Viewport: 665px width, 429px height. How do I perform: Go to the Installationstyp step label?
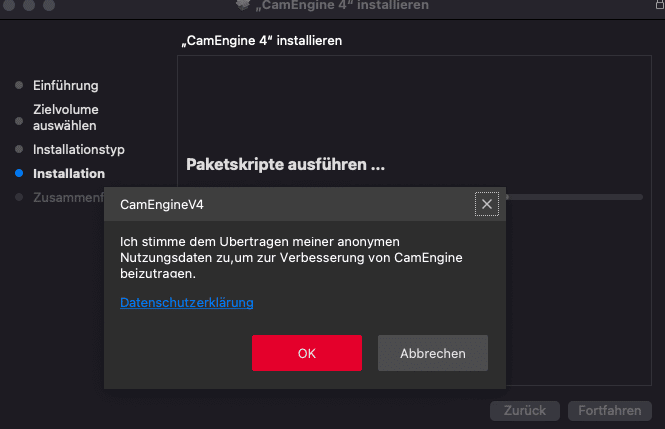79,150
